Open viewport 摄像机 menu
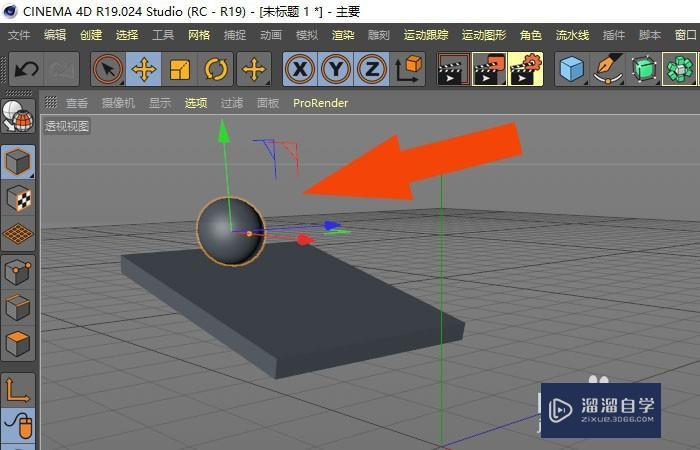The height and width of the screenshot is (450, 700). pos(118,103)
